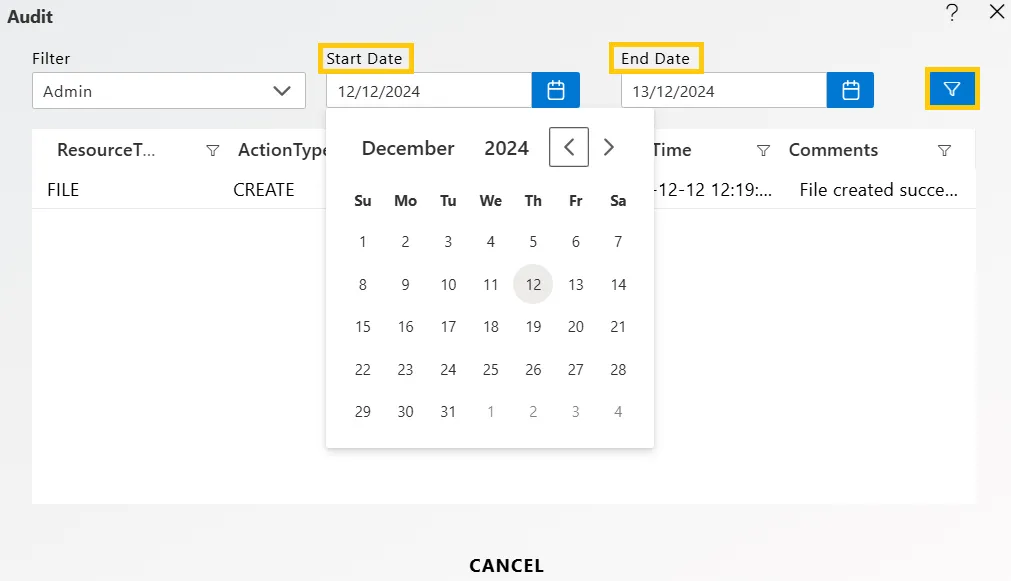Screen dimensions: 1011x581
Task: Click the CANCEL button
Action: (506, 566)
